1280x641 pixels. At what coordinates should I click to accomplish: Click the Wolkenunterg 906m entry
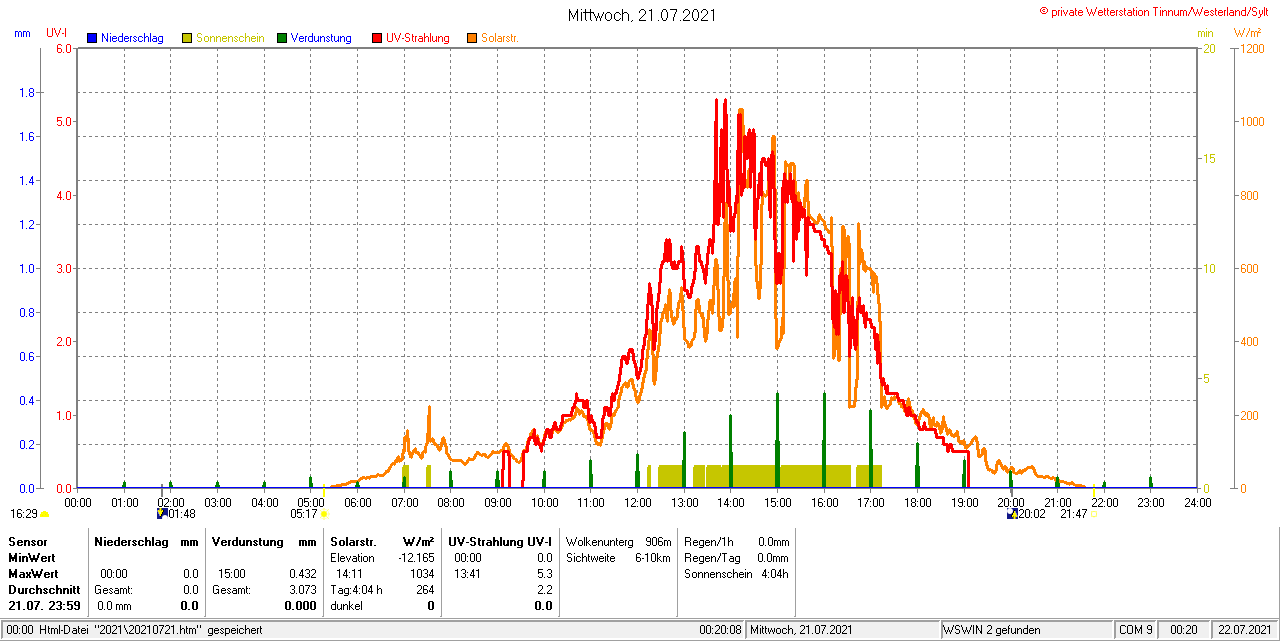(618, 541)
